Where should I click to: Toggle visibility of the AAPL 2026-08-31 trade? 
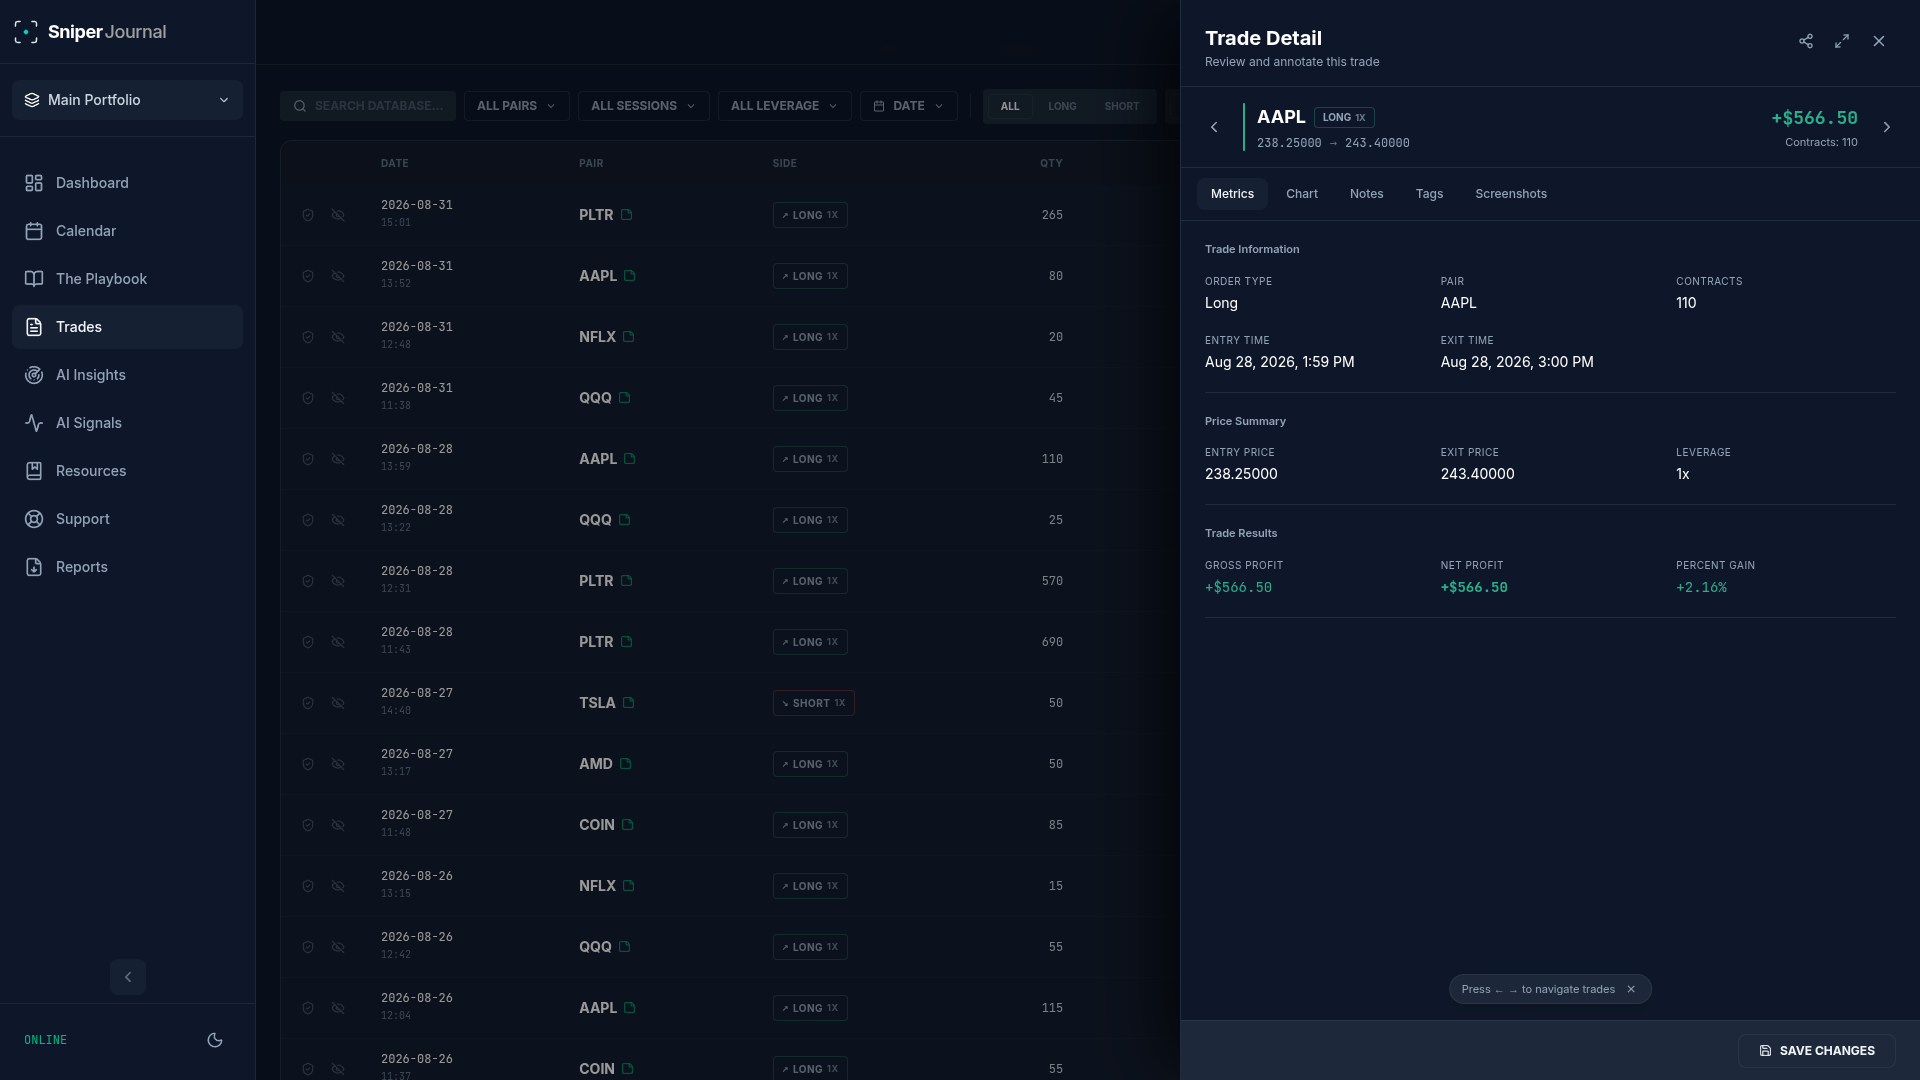pyautogui.click(x=338, y=276)
